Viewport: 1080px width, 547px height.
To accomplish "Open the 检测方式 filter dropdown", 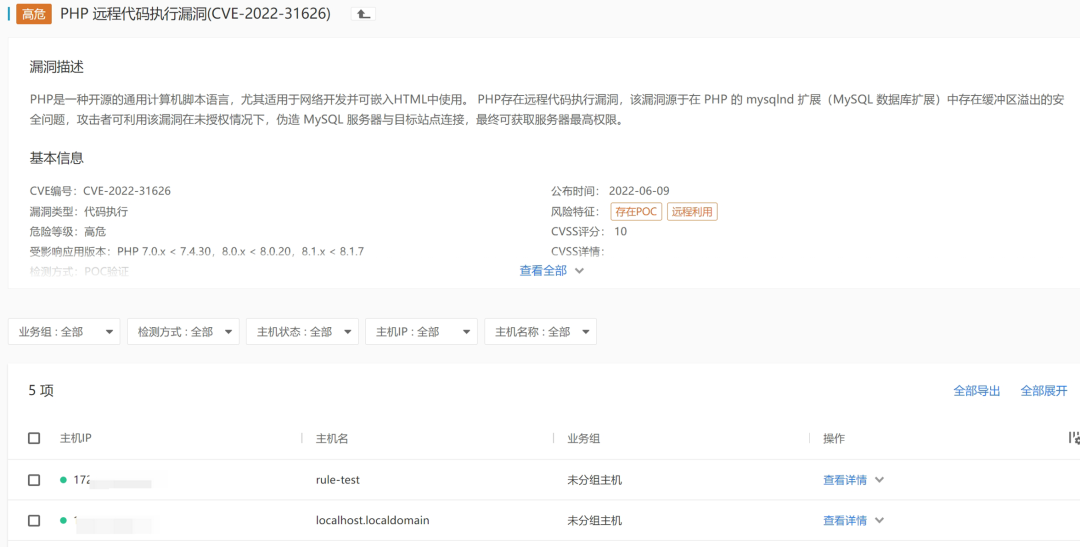I will point(183,331).
